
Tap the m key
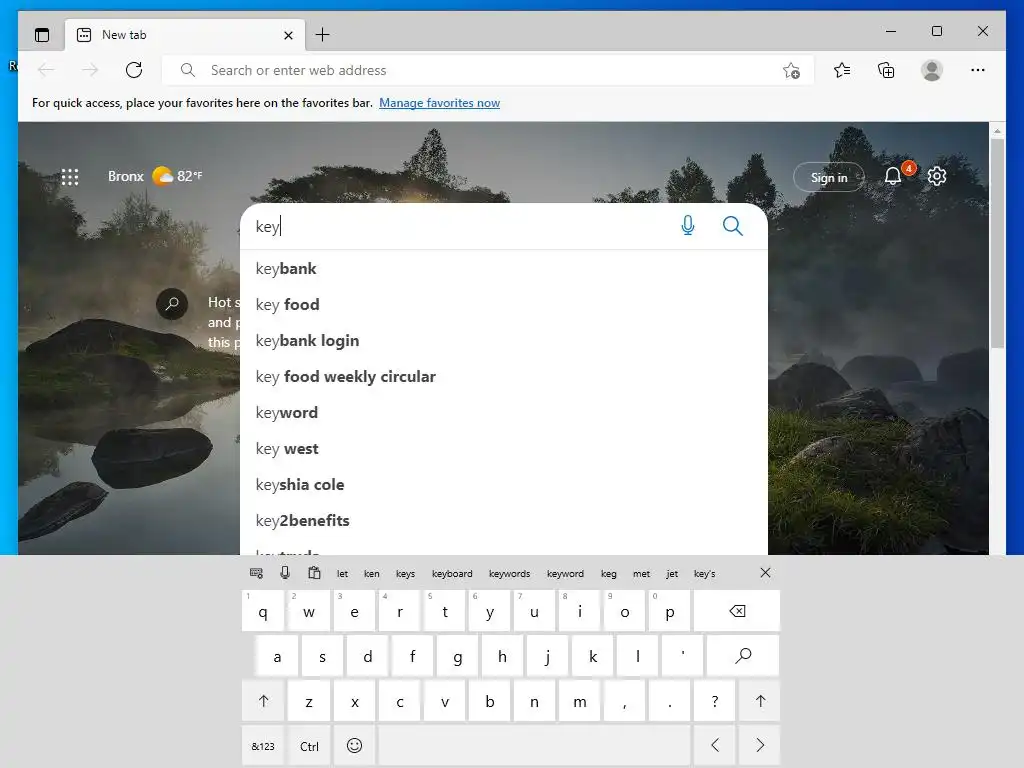[579, 701]
